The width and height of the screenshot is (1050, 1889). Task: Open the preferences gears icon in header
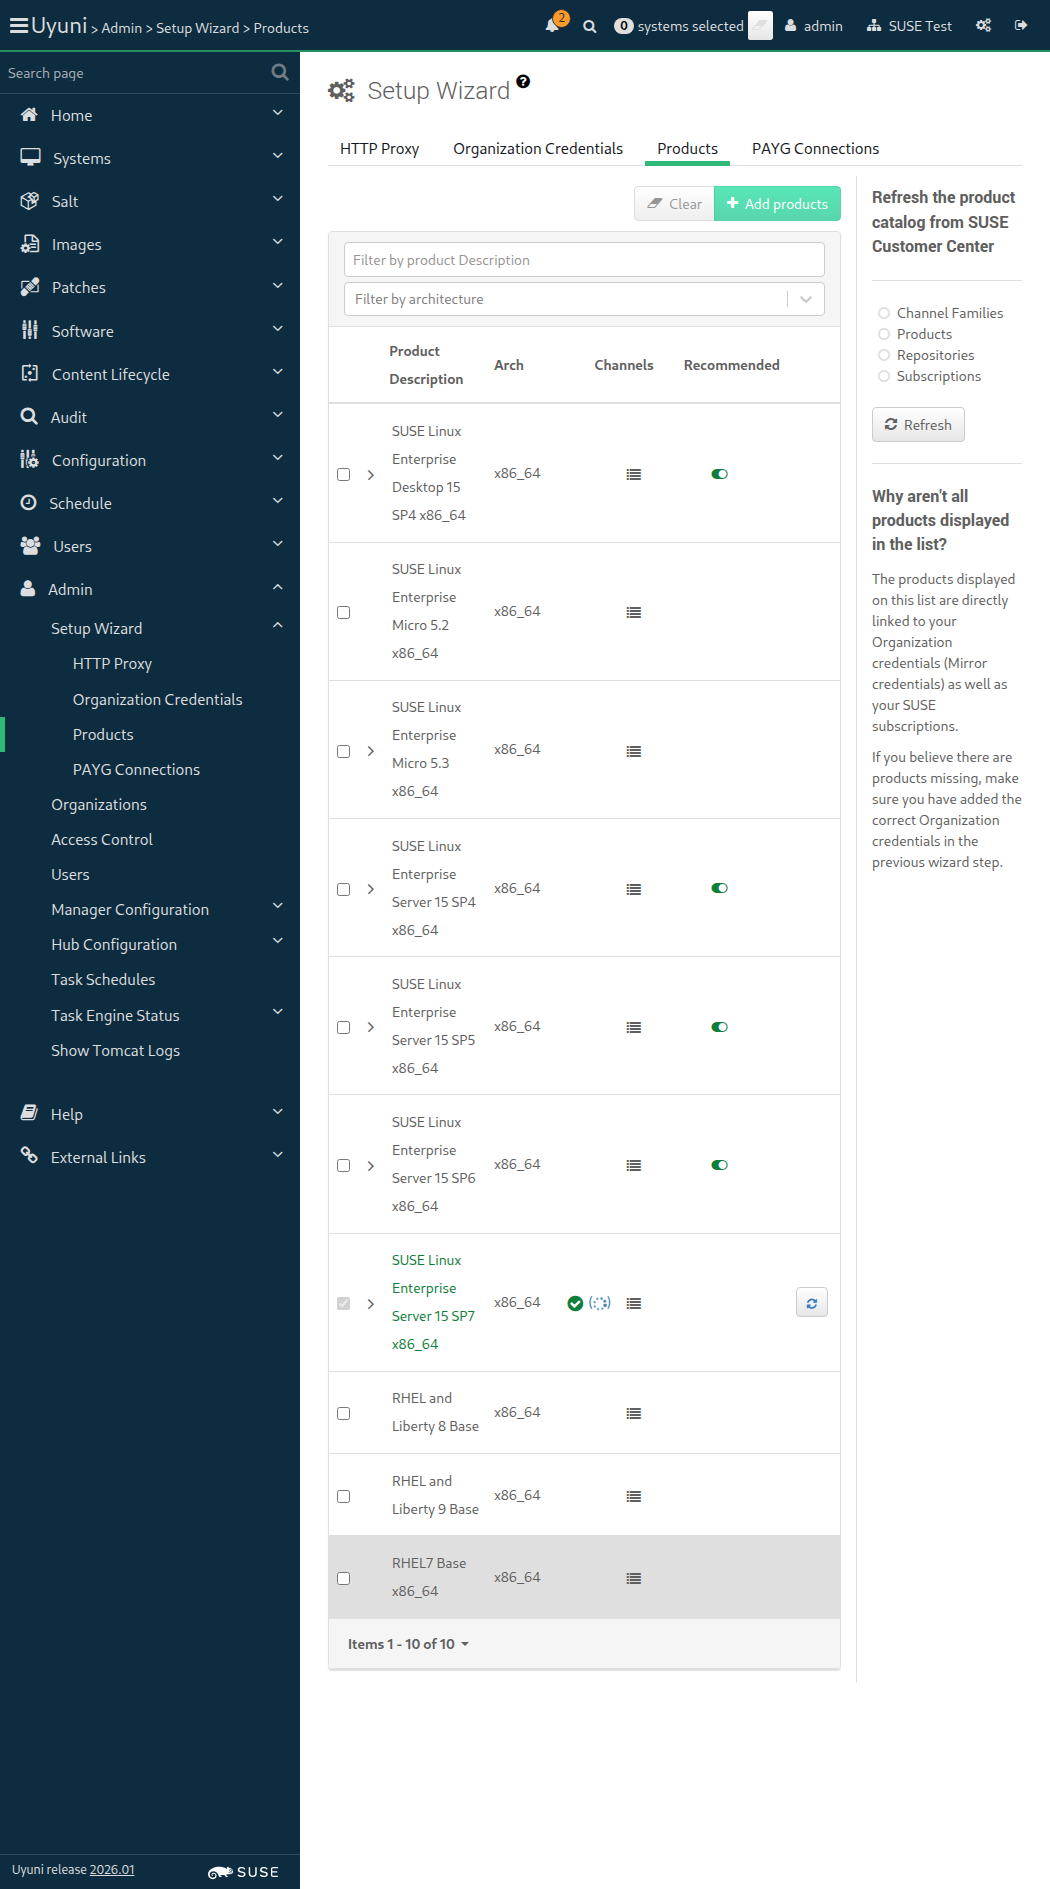[x=984, y=26]
